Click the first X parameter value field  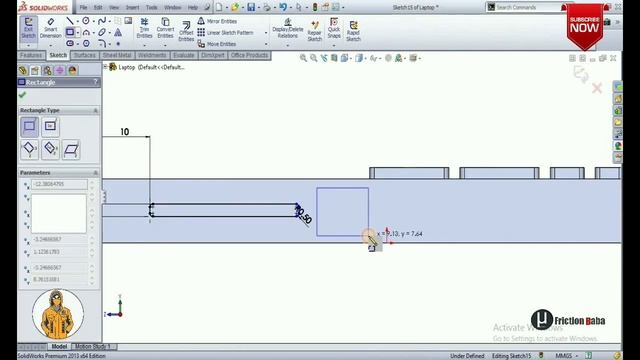coord(60,184)
